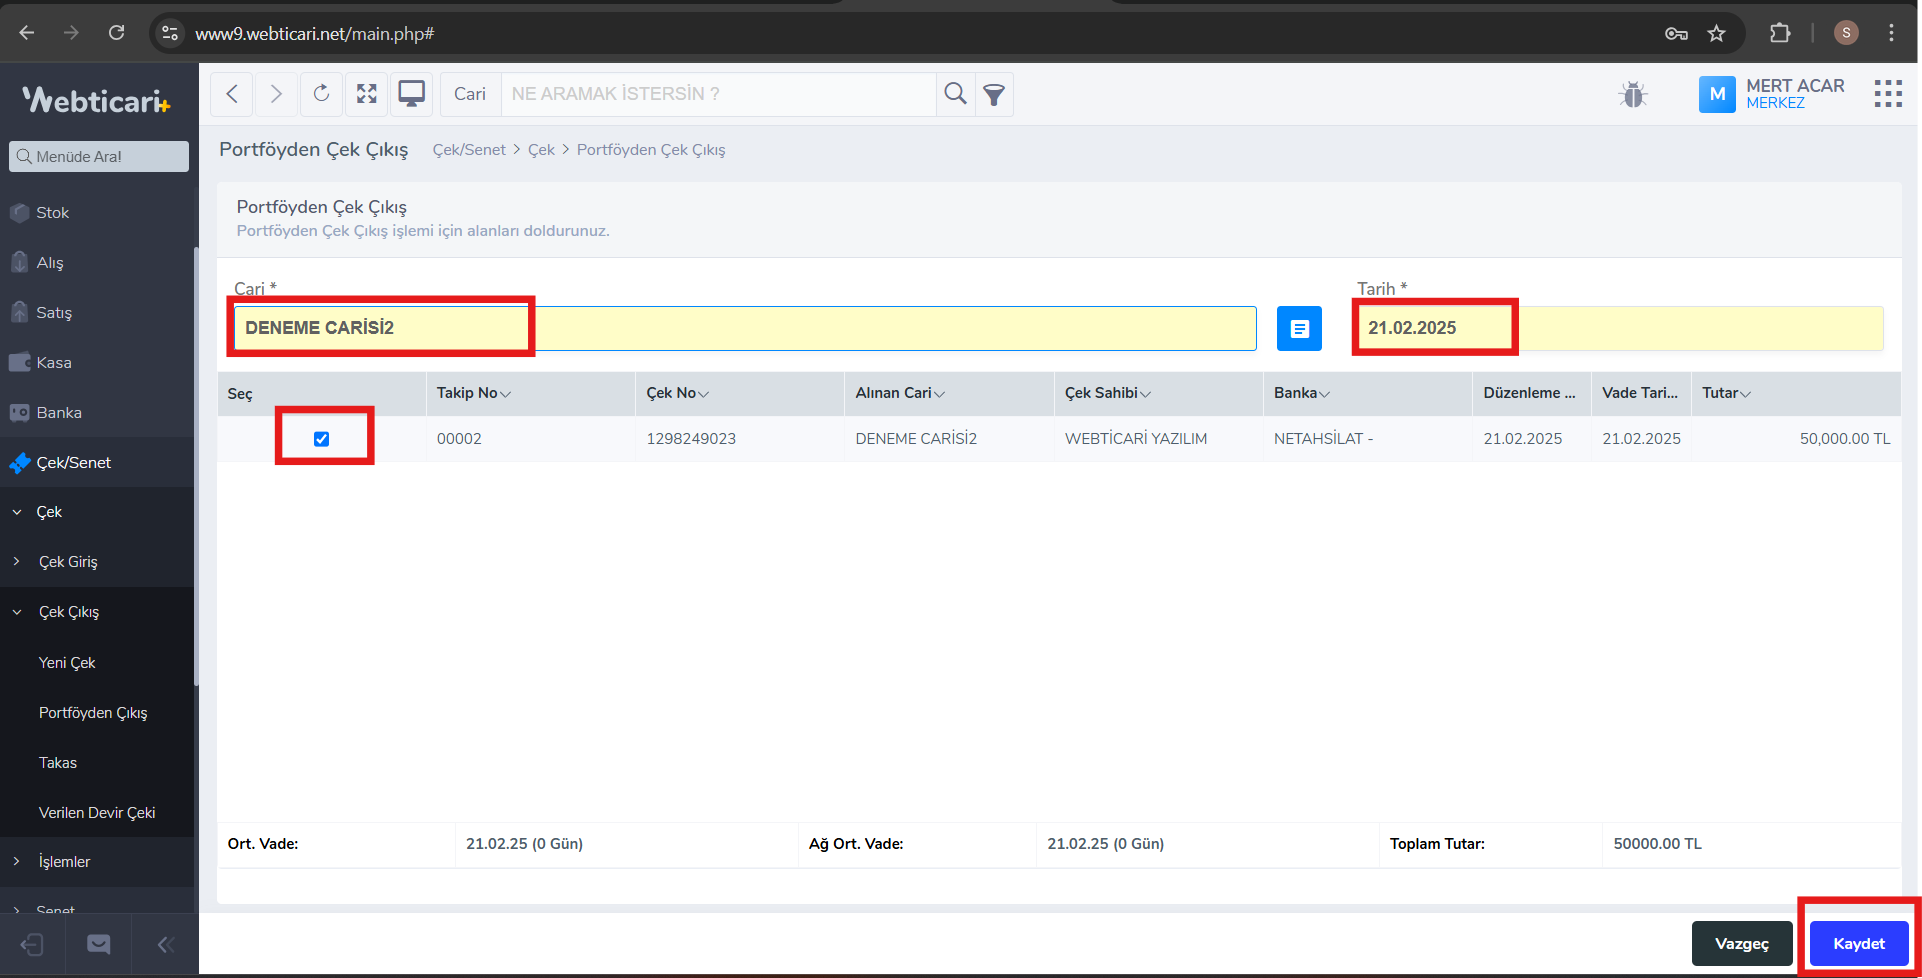Screen dimensions: 1922x978
Task: Open the filter funnel icon
Action: (994, 95)
